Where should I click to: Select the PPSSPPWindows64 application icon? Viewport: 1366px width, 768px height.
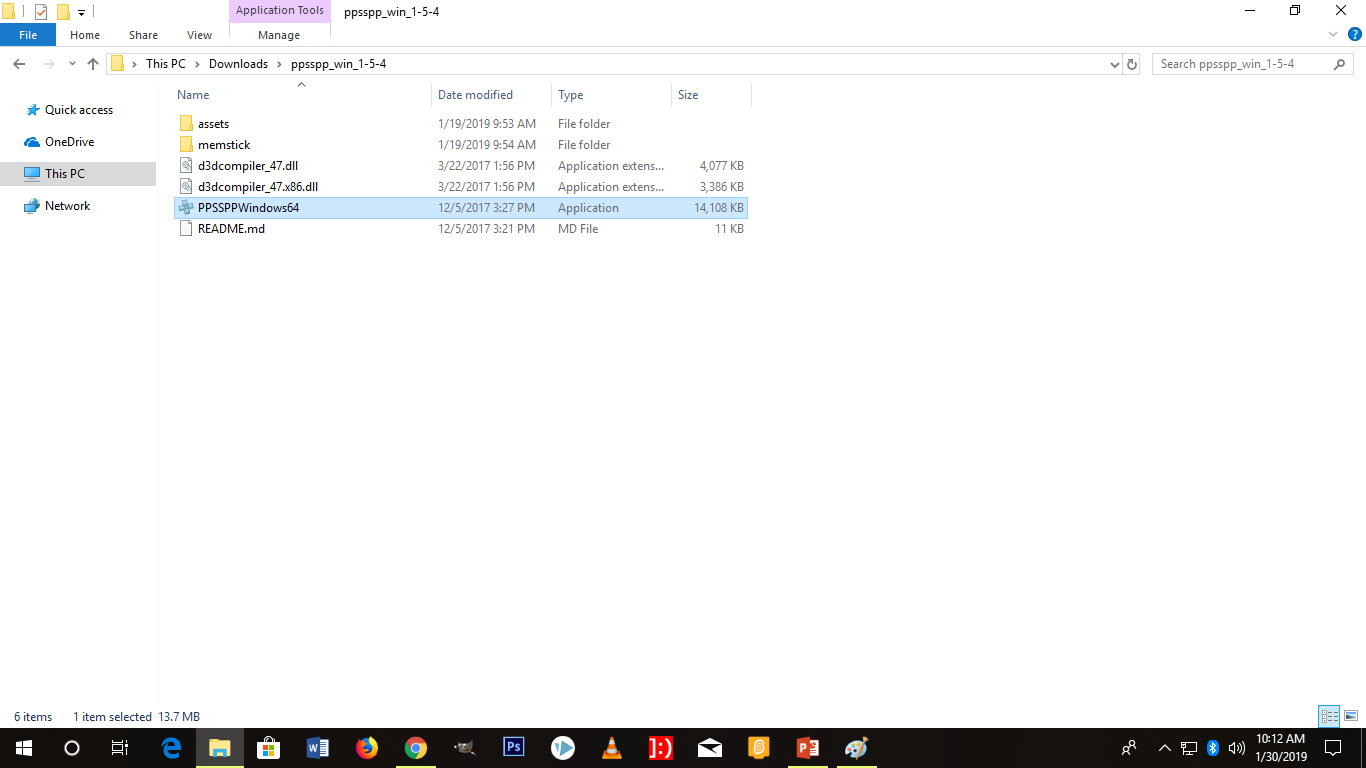click(x=186, y=208)
